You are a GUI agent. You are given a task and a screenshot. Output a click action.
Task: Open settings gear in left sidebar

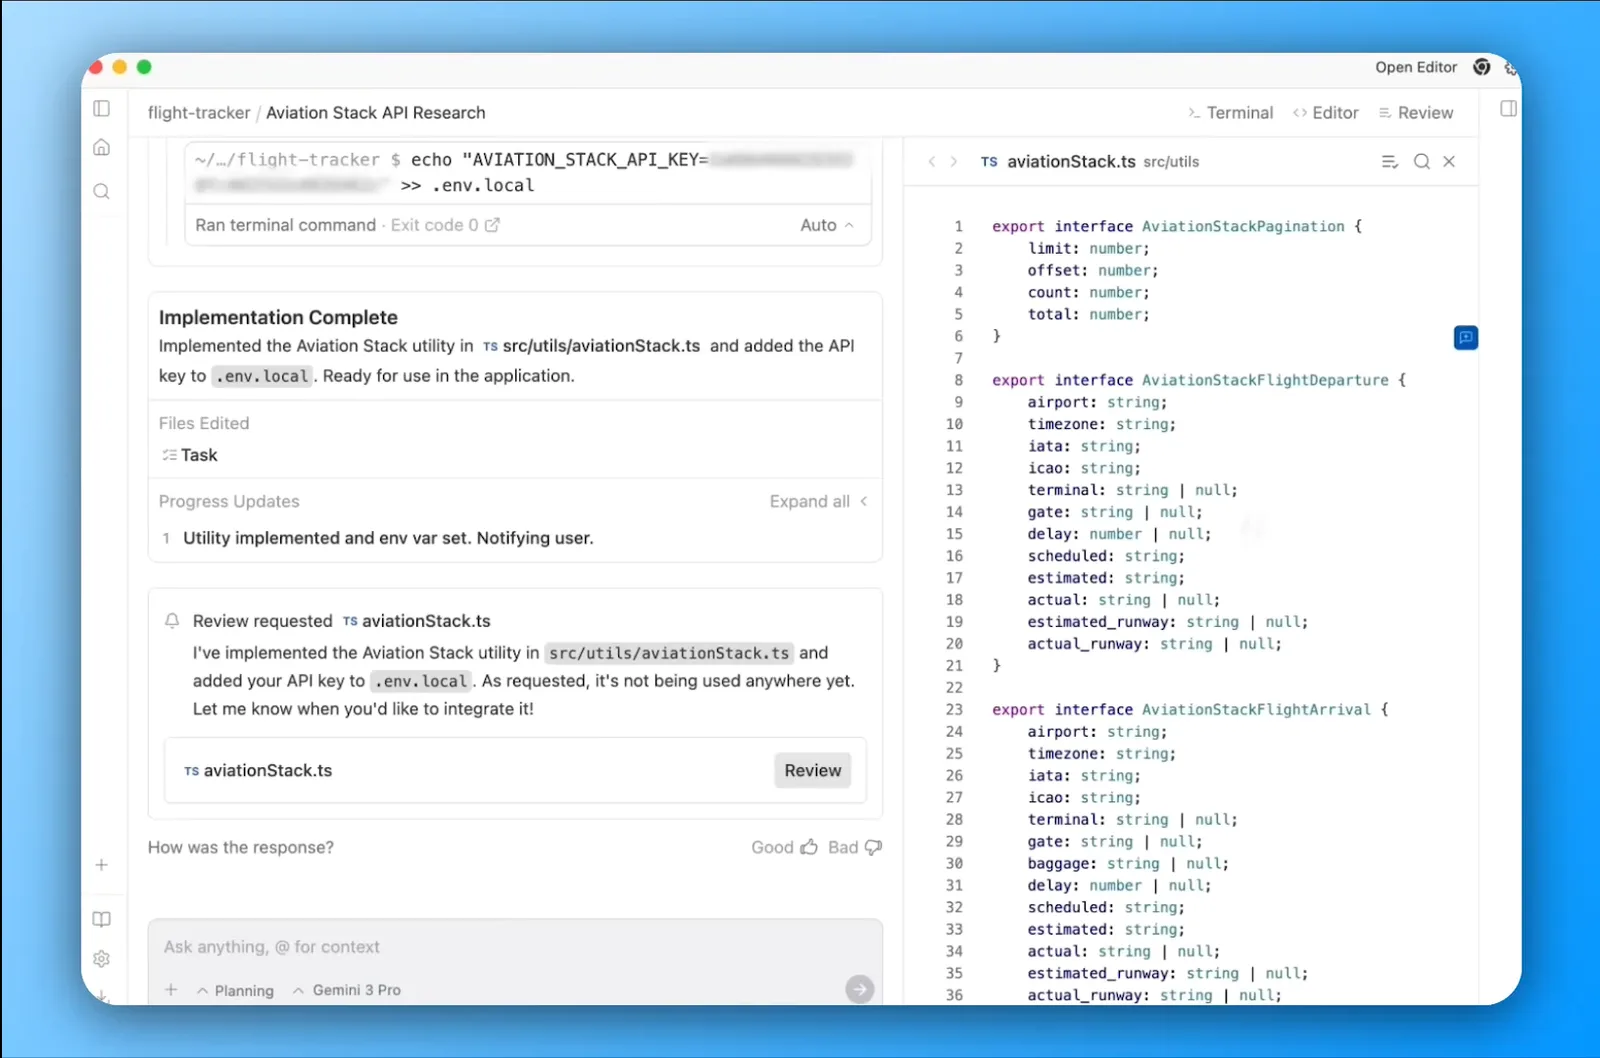pos(102,959)
